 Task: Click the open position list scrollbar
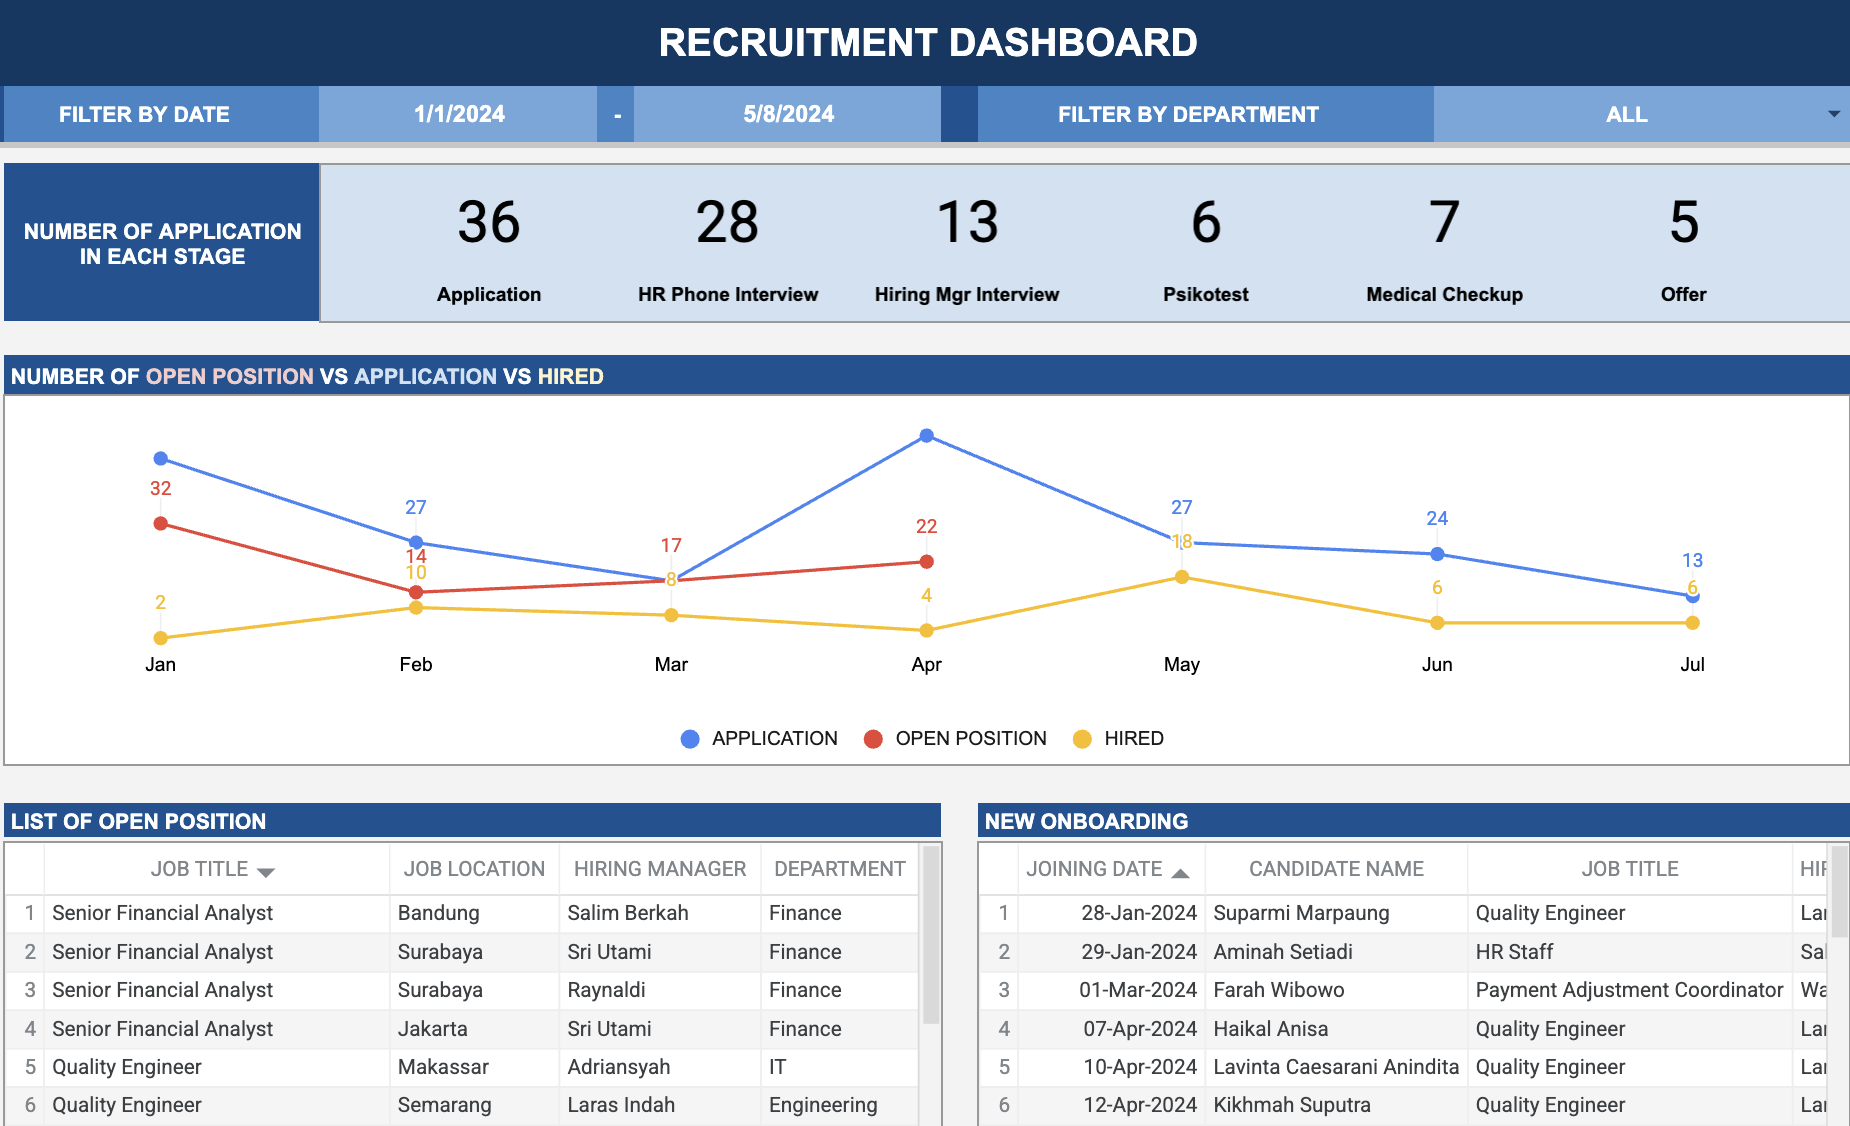click(x=931, y=935)
